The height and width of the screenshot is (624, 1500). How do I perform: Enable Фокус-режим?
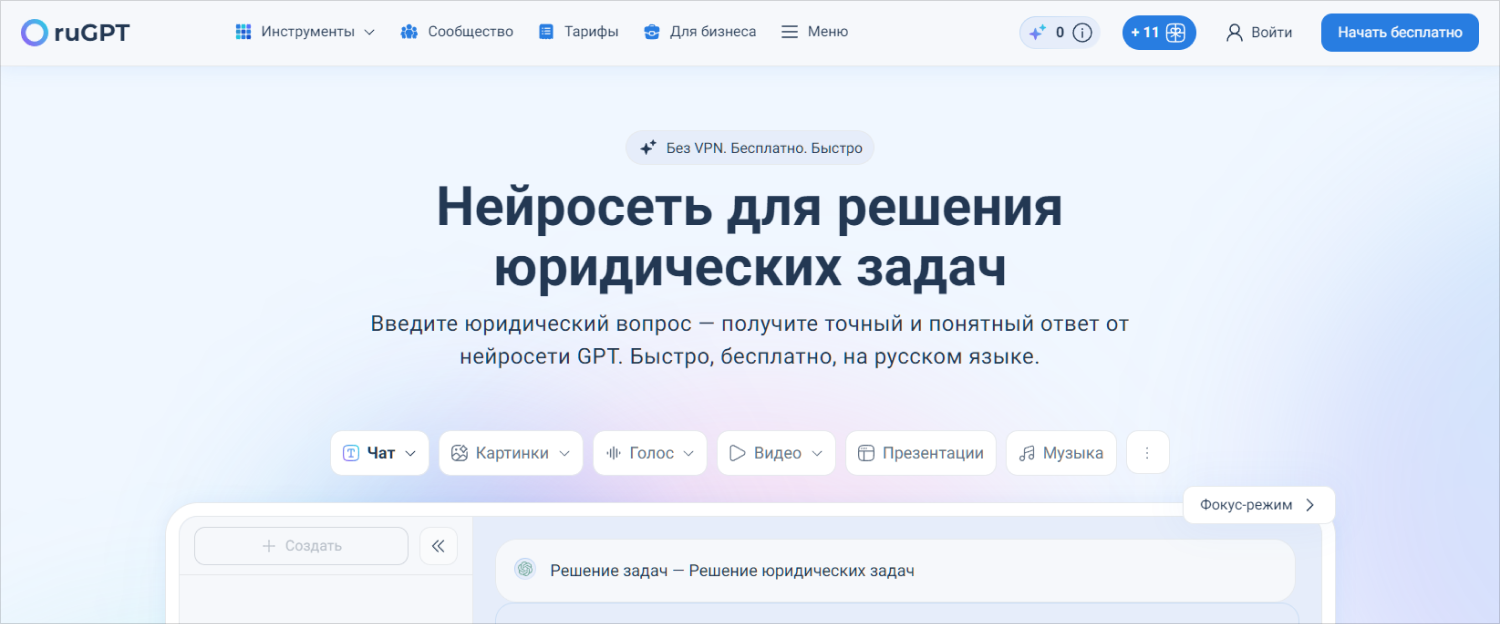[x=1258, y=505]
